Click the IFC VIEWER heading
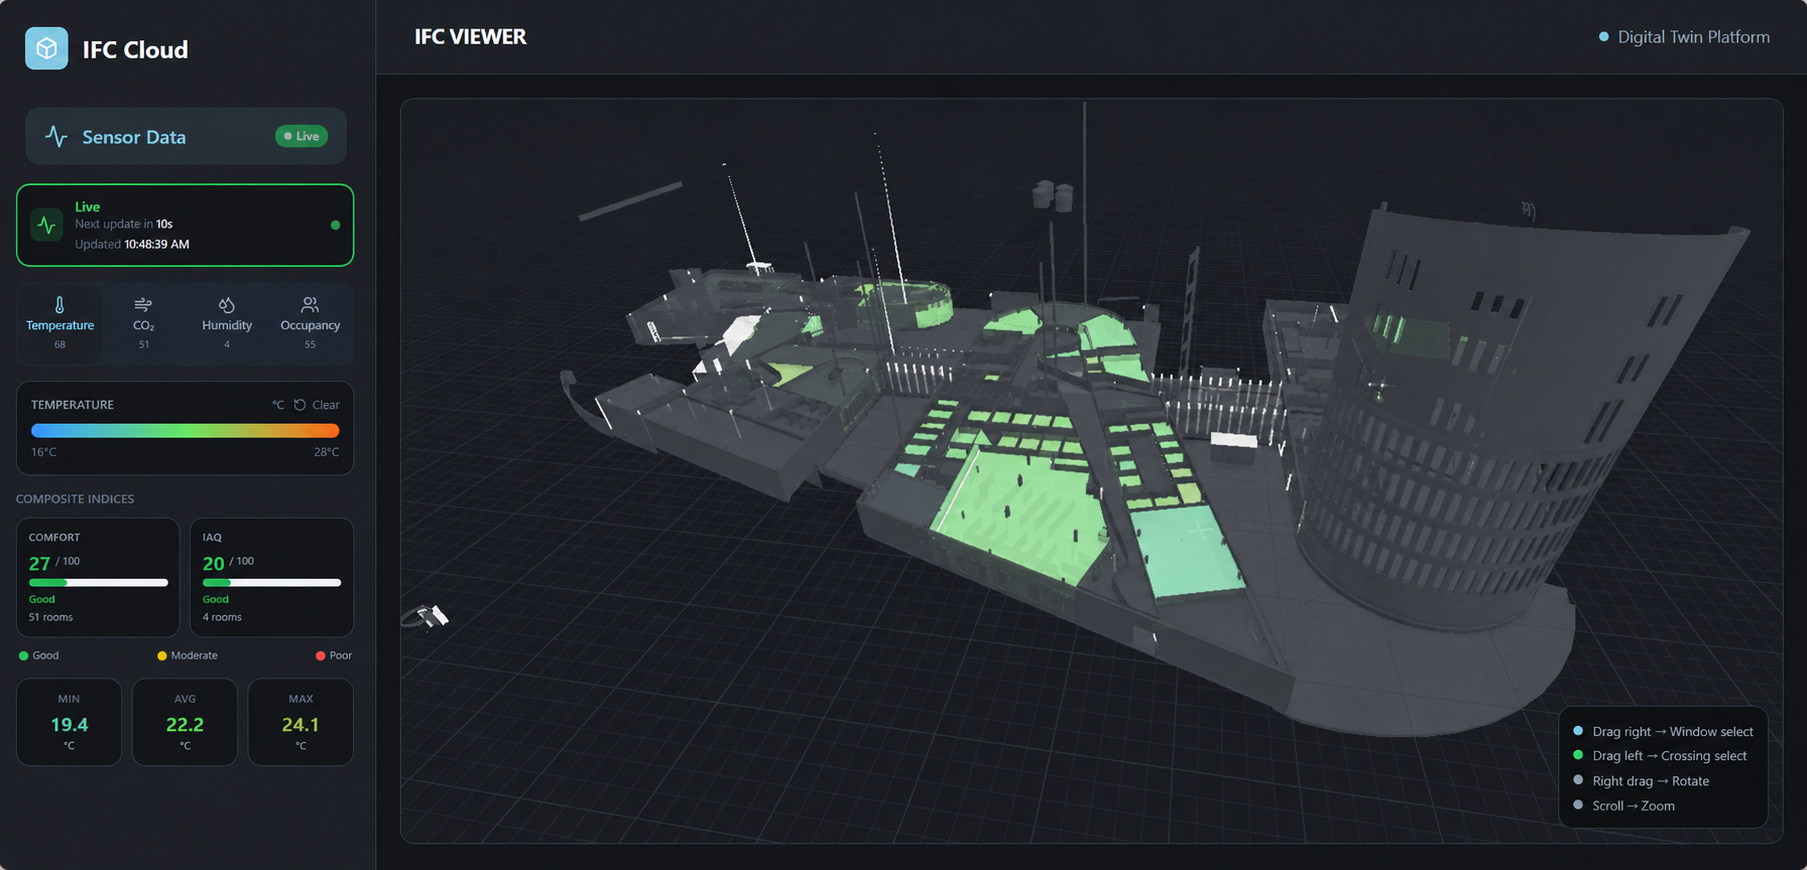 click(x=470, y=37)
